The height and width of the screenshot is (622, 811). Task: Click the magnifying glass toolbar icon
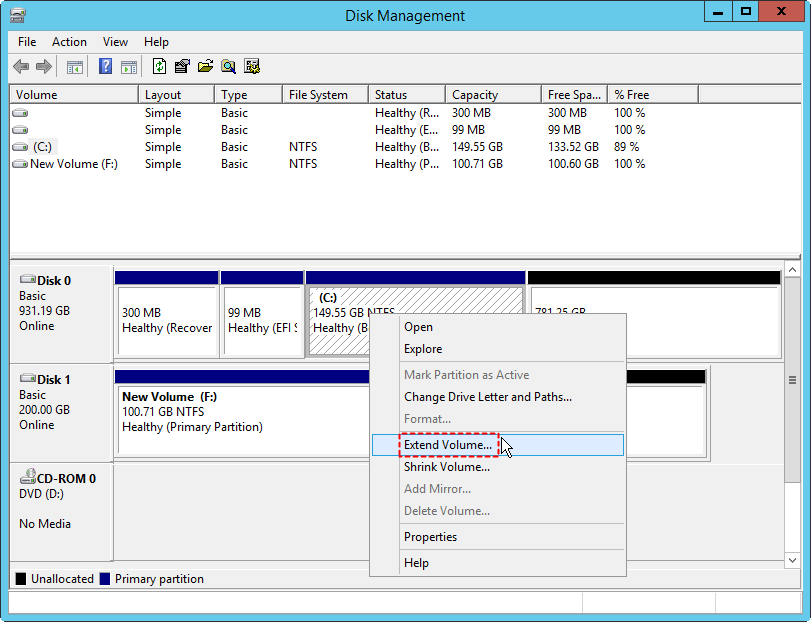[229, 67]
